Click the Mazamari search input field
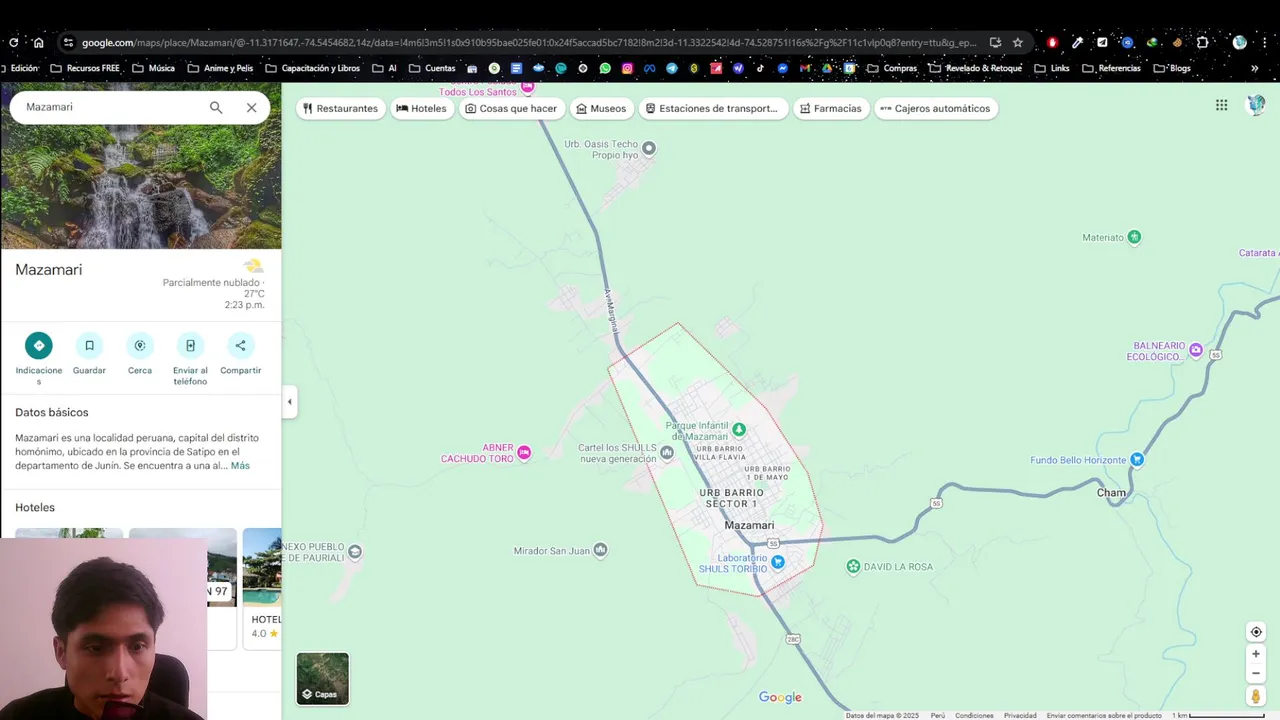The width and height of the screenshot is (1280, 720). click(110, 107)
